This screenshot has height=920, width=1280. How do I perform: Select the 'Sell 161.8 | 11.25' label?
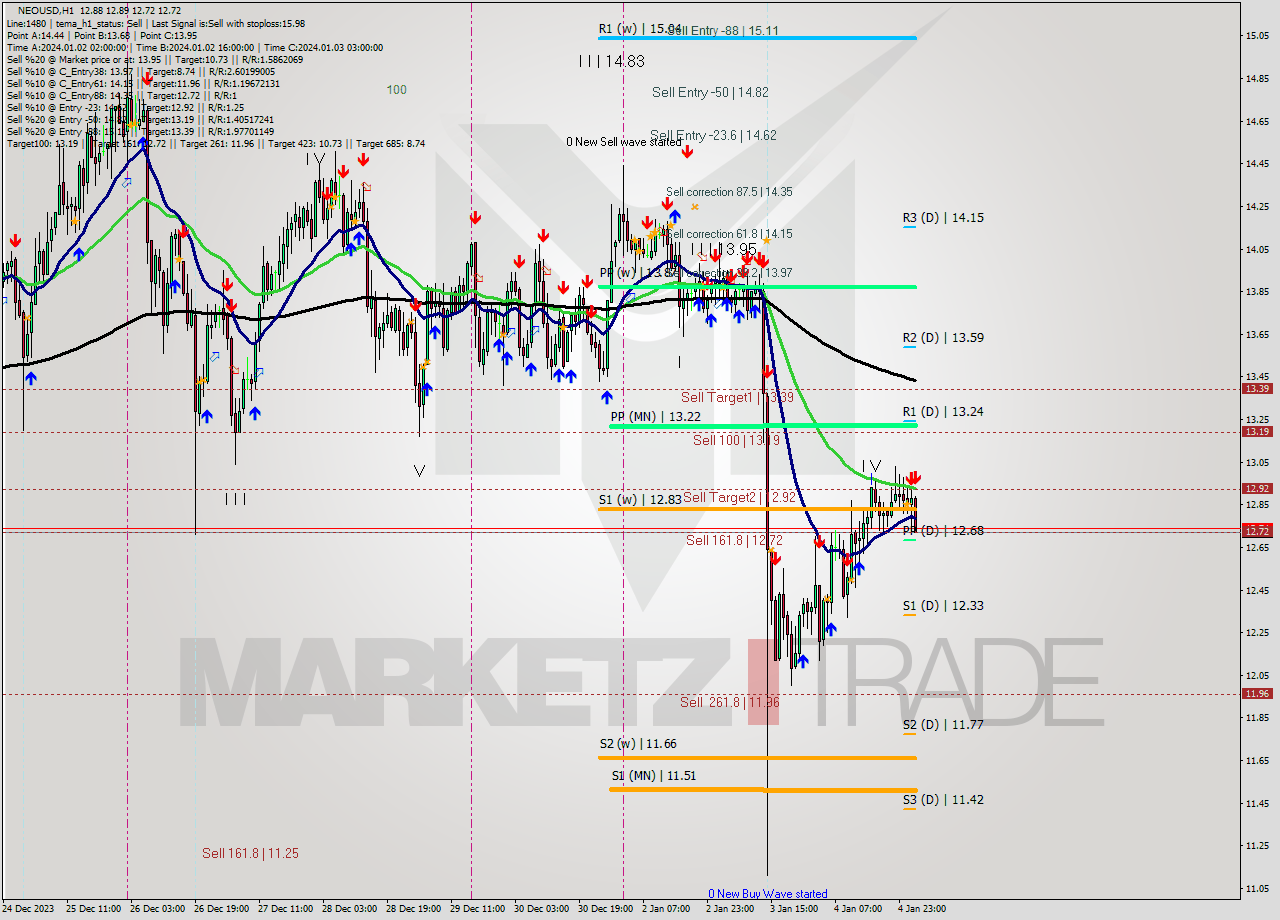click(250, 853)
